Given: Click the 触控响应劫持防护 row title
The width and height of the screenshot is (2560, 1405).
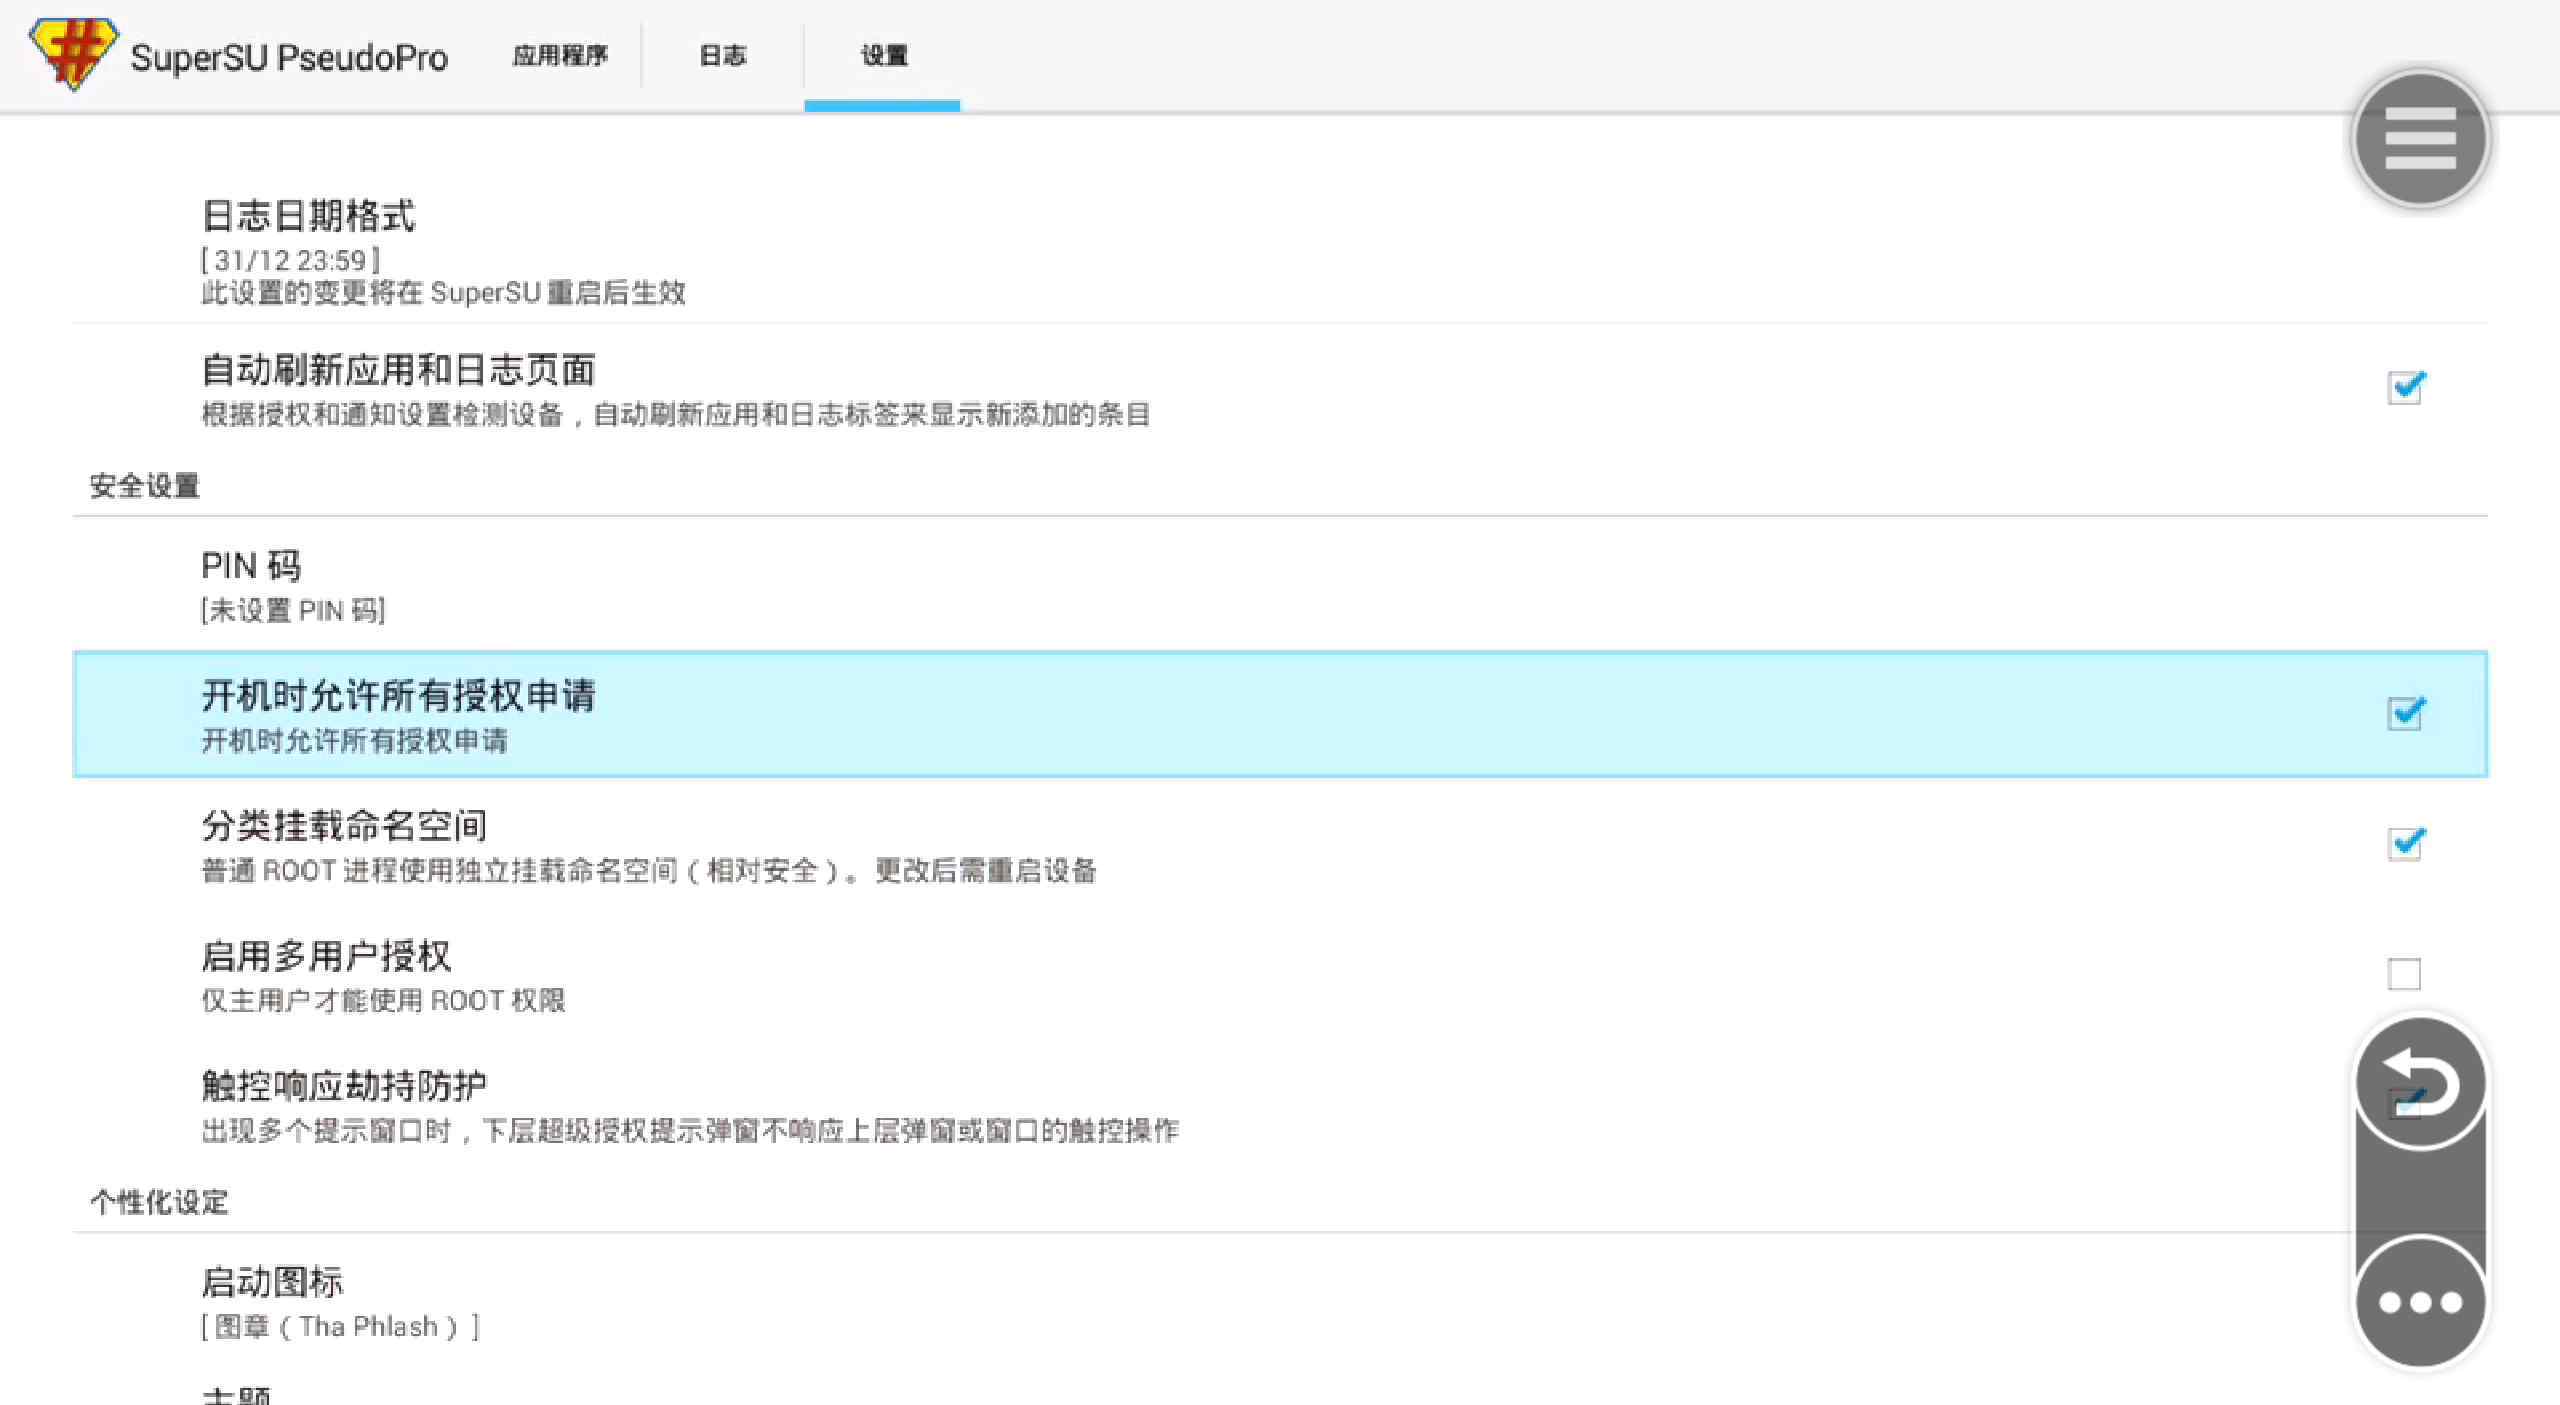Looking at the screenshot, I should pos(344,1086).
